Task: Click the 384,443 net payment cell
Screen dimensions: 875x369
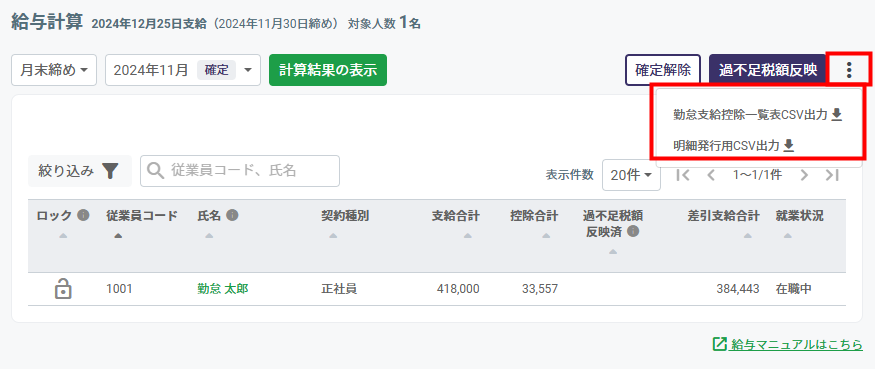Action: (x=738, y=289)
